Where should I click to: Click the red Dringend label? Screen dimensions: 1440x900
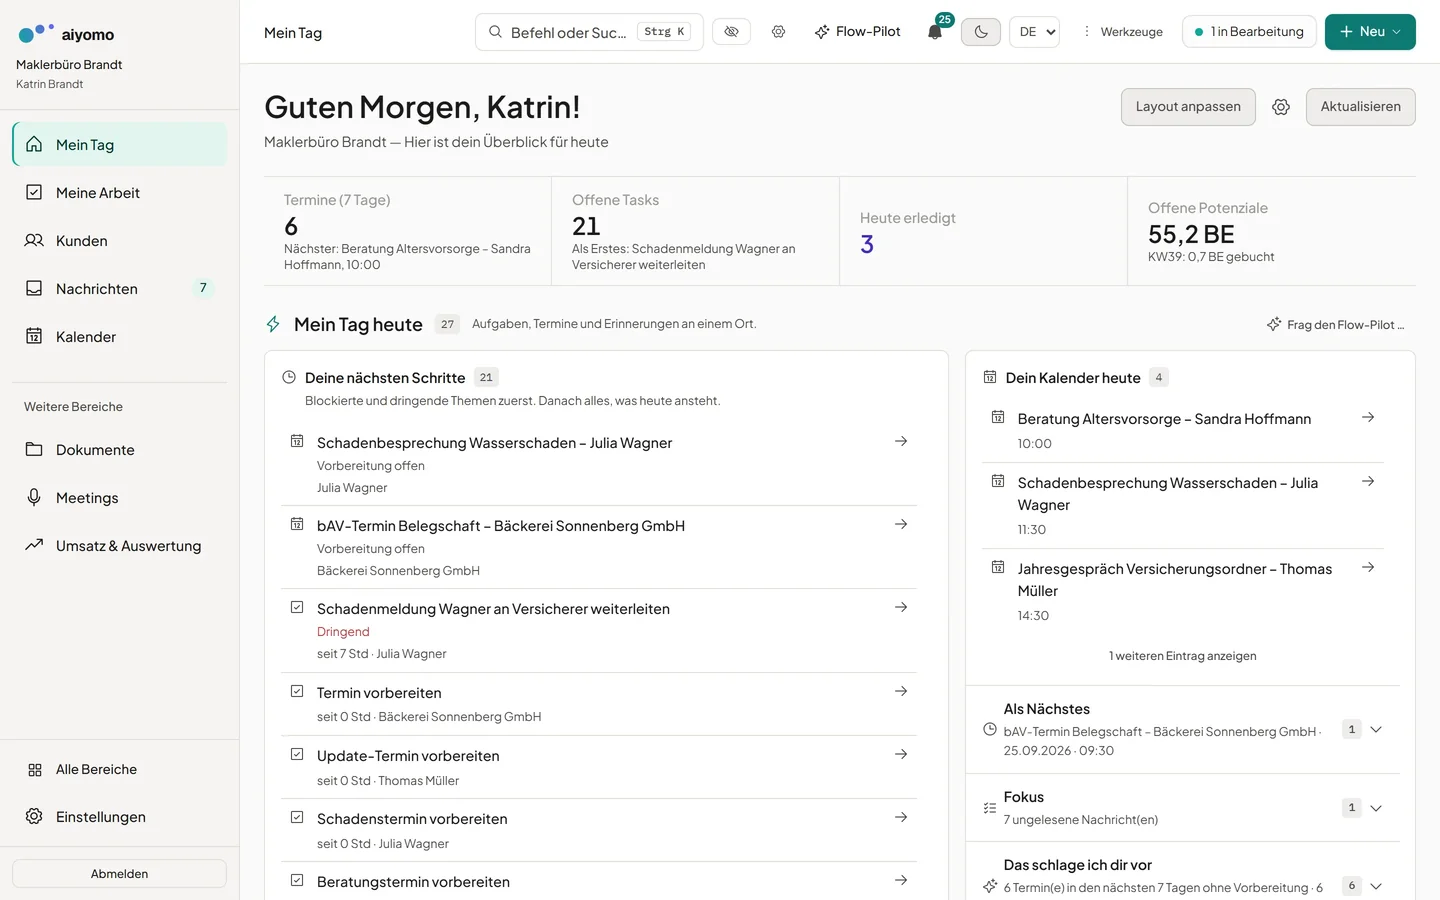(343, 632)
